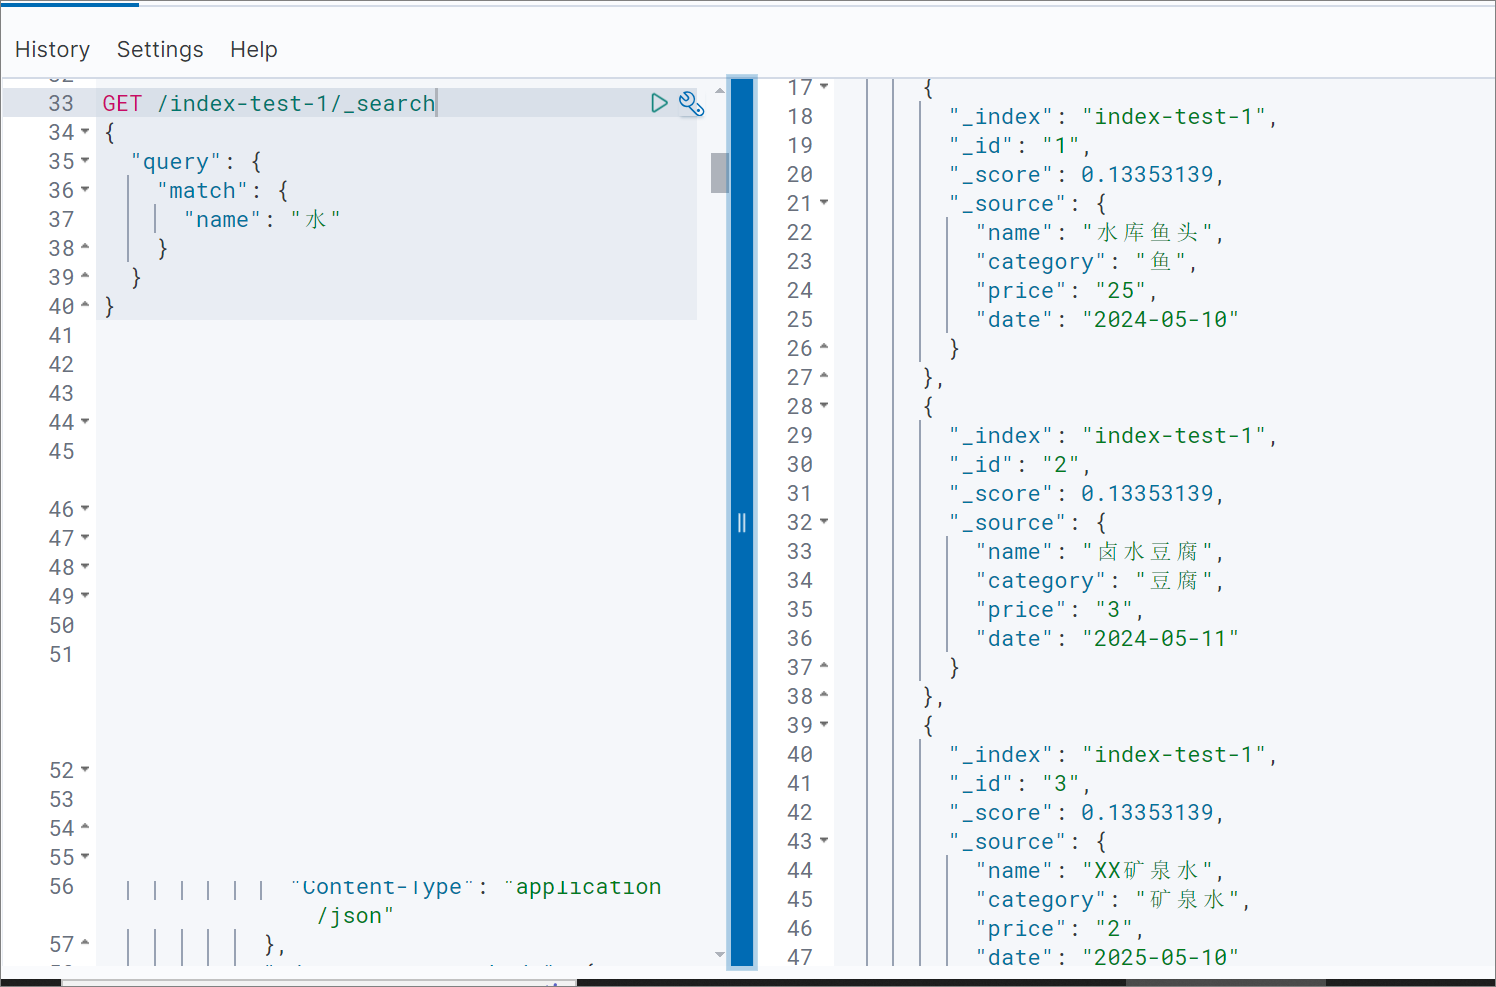Click output "_score" on line 20
This screenshot has width=1496, height=987.
(1002, 175)
